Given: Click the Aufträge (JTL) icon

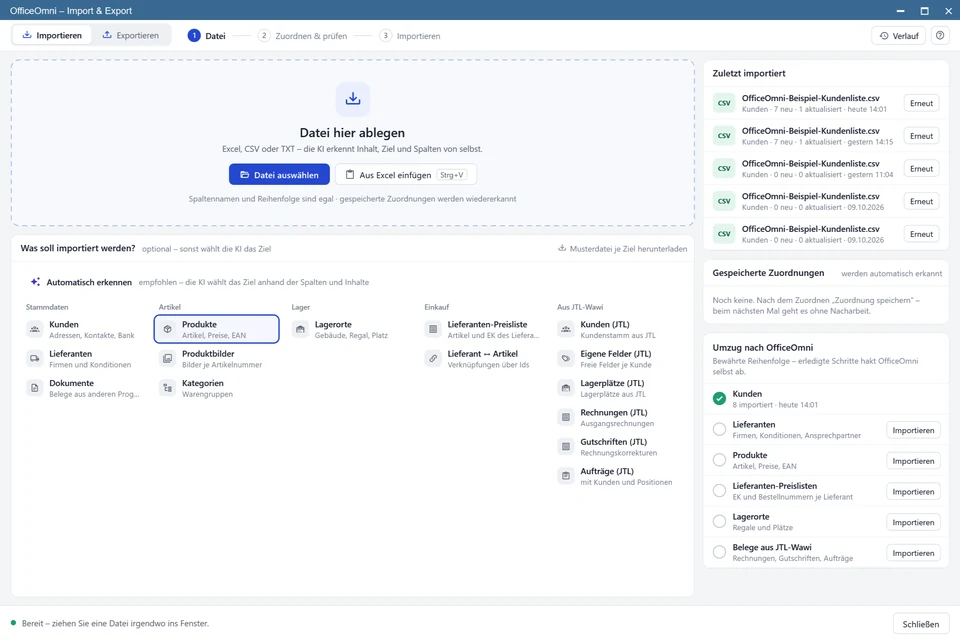Looking at the screenshot, I should [566, 476].
